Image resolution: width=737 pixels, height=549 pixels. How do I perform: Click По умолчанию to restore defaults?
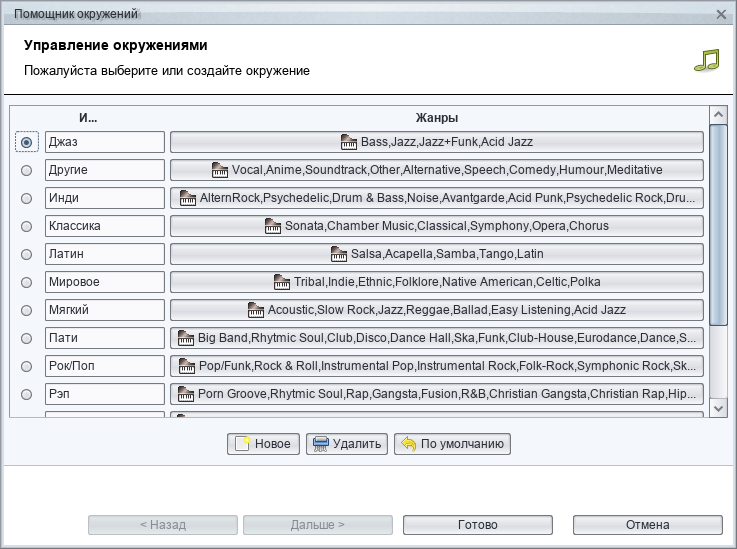(452, 444)
